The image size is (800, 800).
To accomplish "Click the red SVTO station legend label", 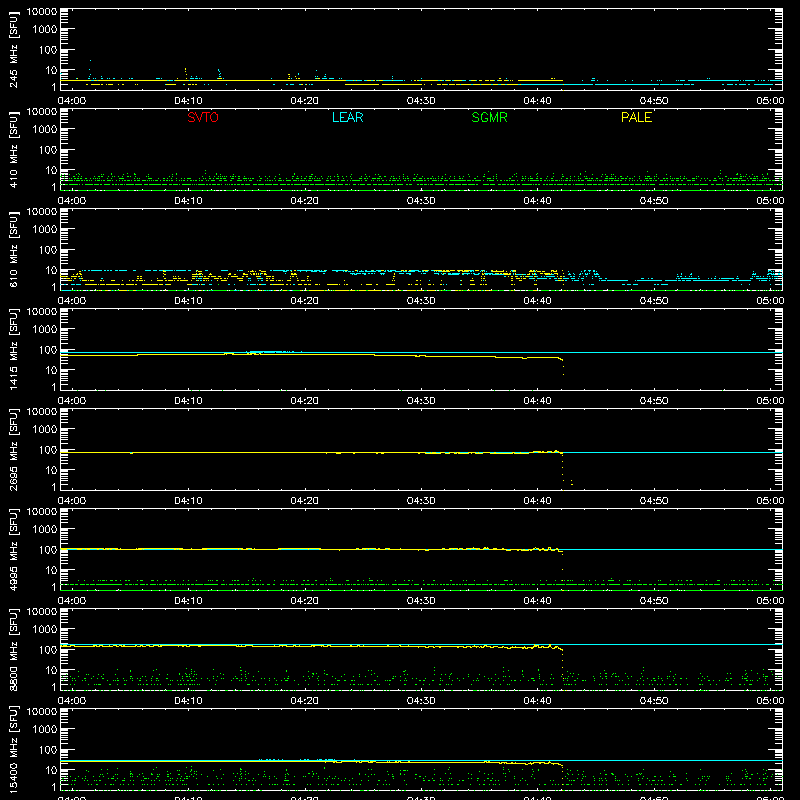I will [x=203, y=117].
